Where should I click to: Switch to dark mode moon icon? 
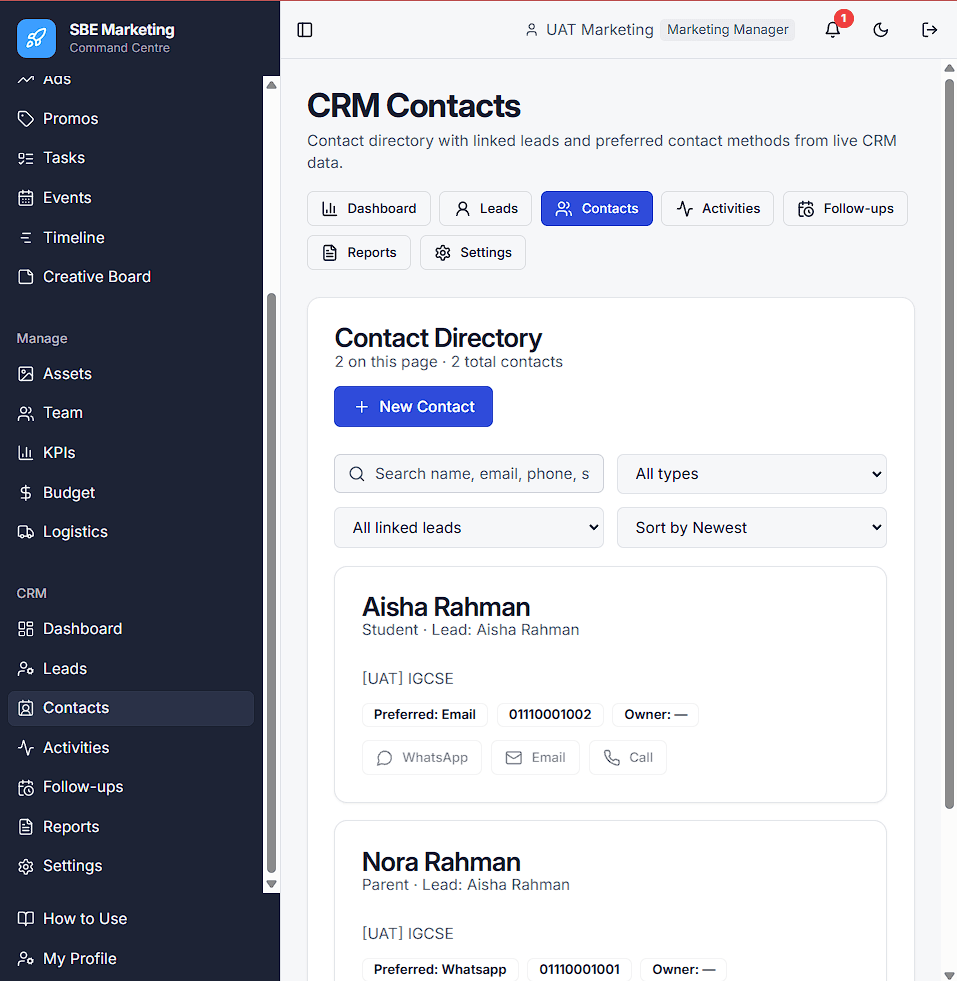[x=881, y=29]
